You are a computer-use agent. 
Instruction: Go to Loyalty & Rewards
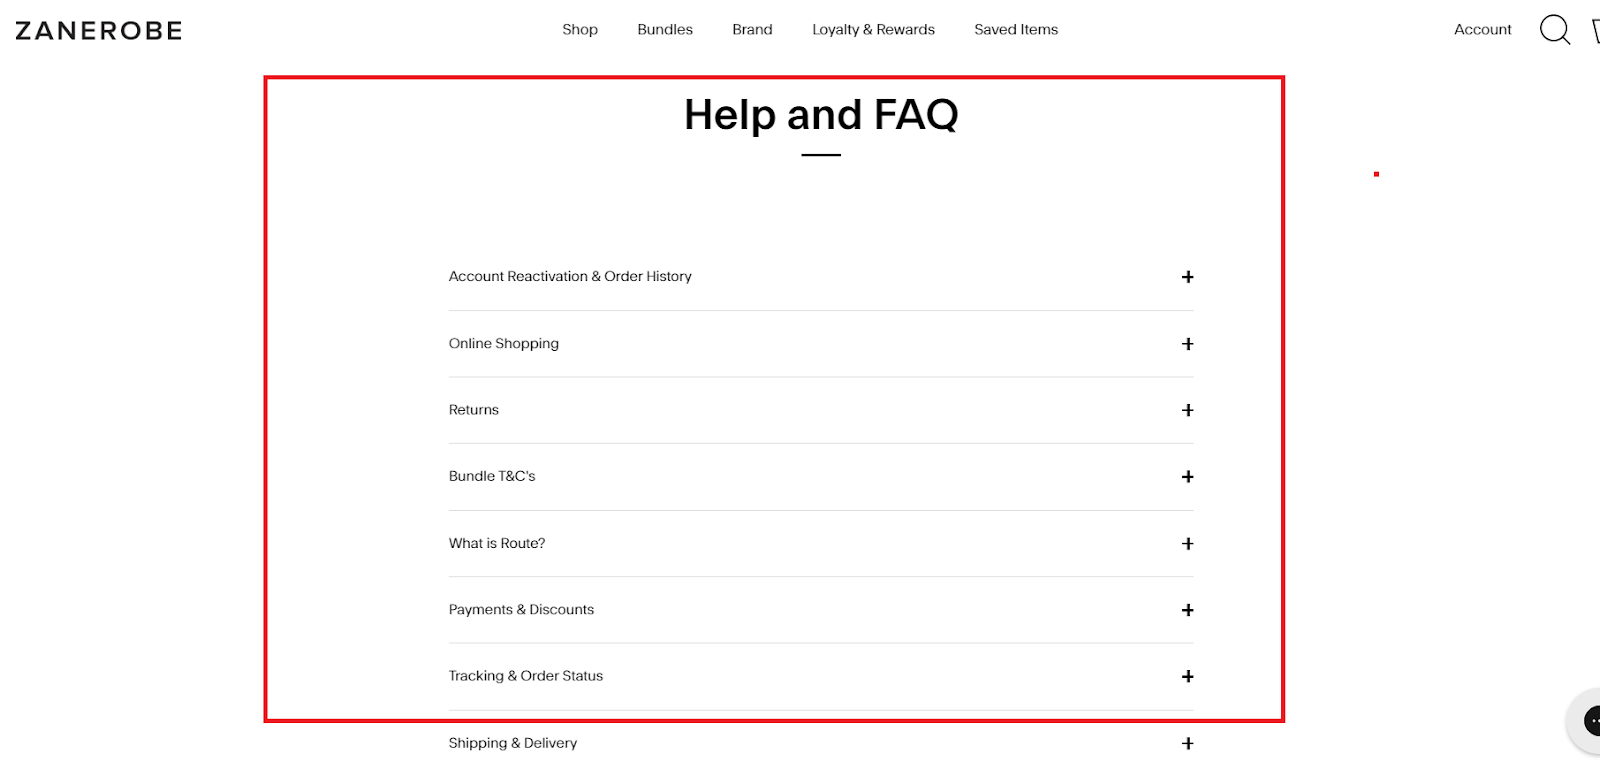[873, 30]
